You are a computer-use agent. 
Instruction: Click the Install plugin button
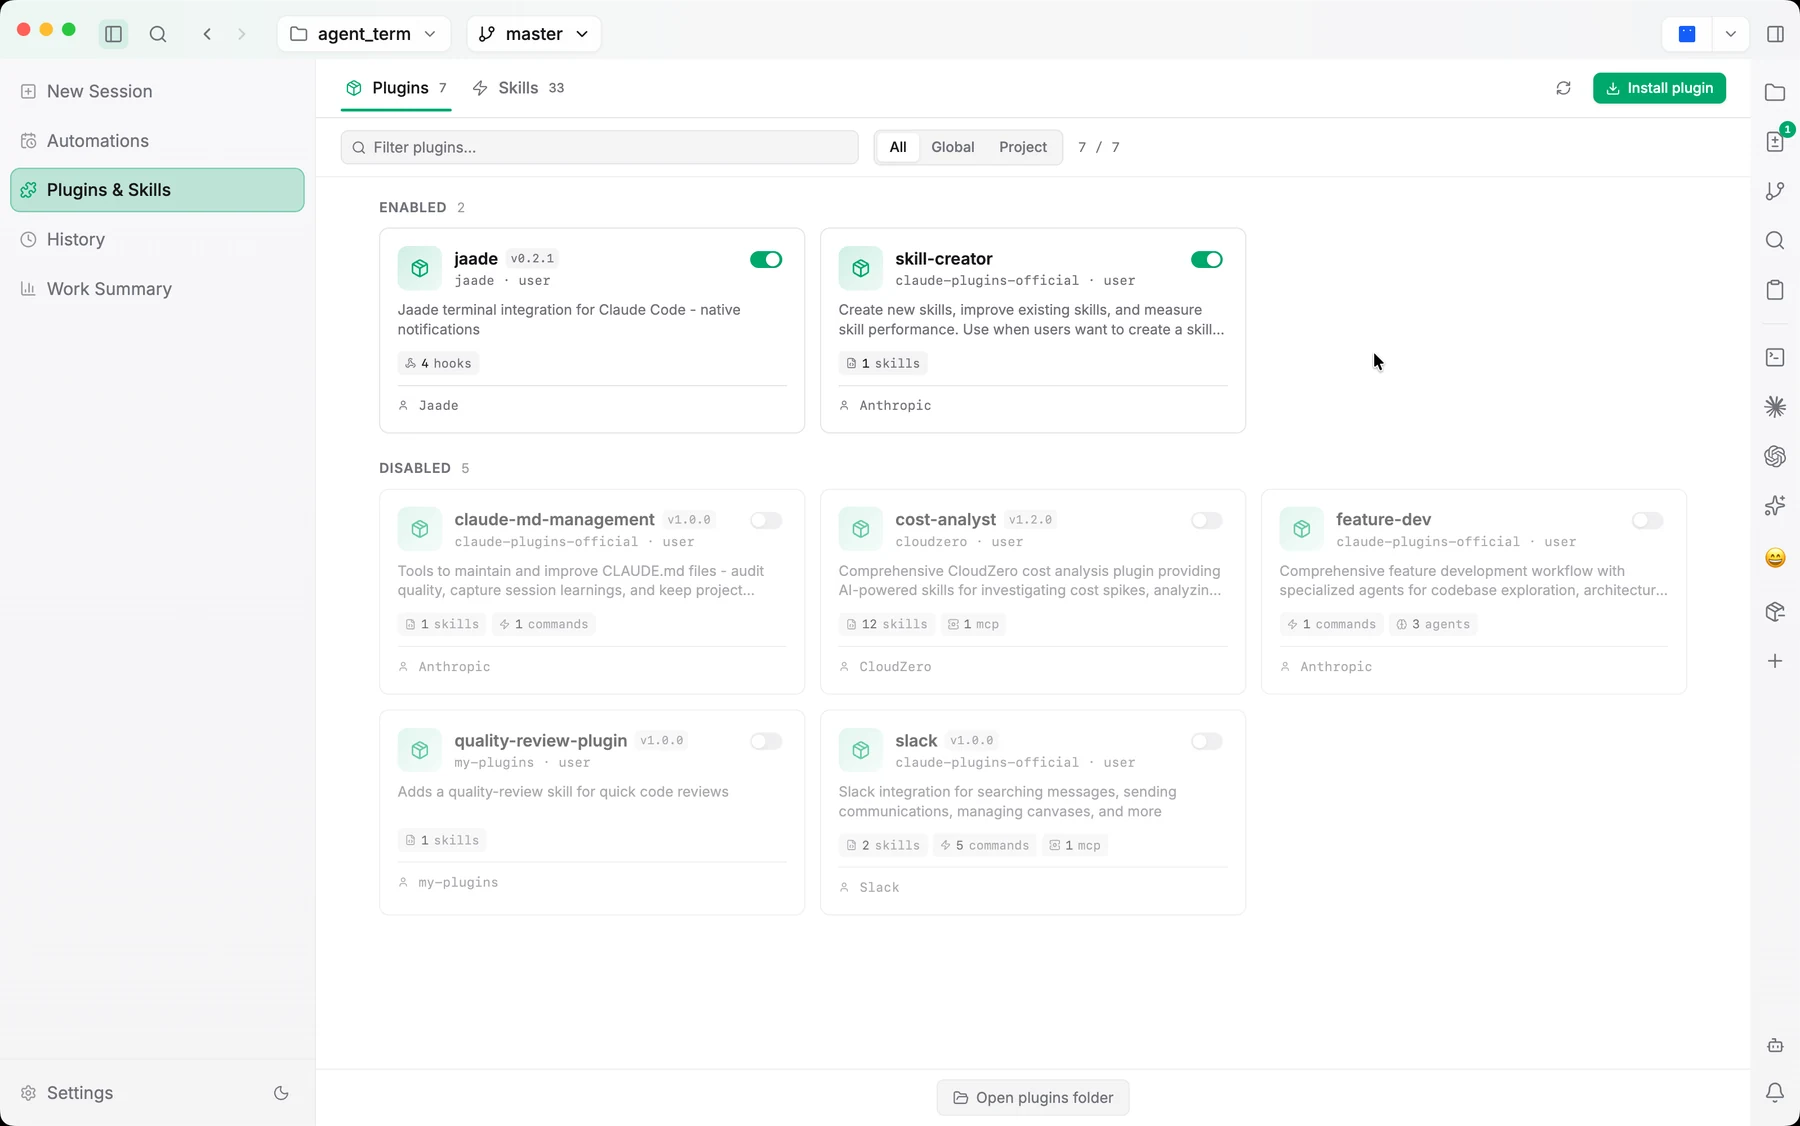point(1659,88)
